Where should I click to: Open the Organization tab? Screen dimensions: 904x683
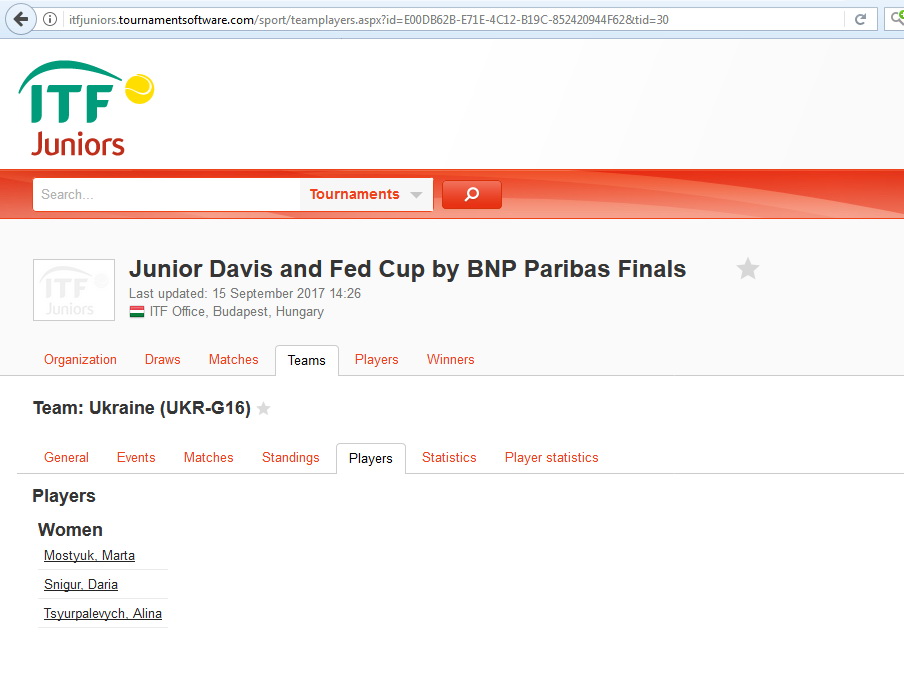coord(80,360)
